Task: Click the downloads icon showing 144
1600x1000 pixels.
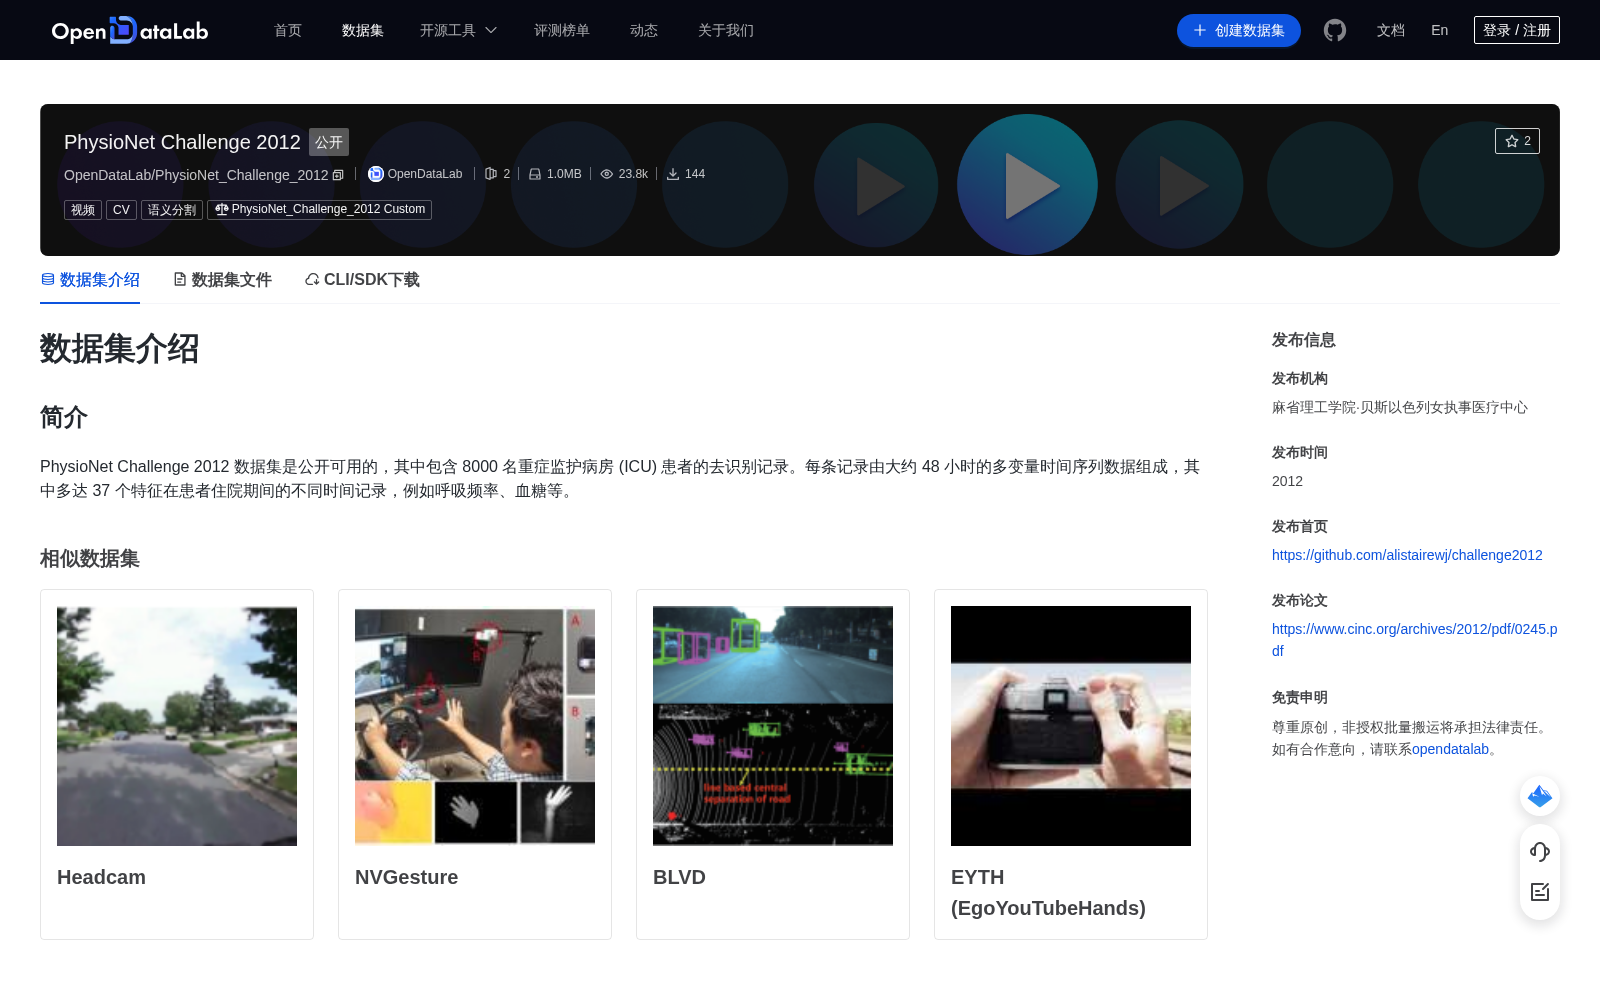Action: point(673,174)
